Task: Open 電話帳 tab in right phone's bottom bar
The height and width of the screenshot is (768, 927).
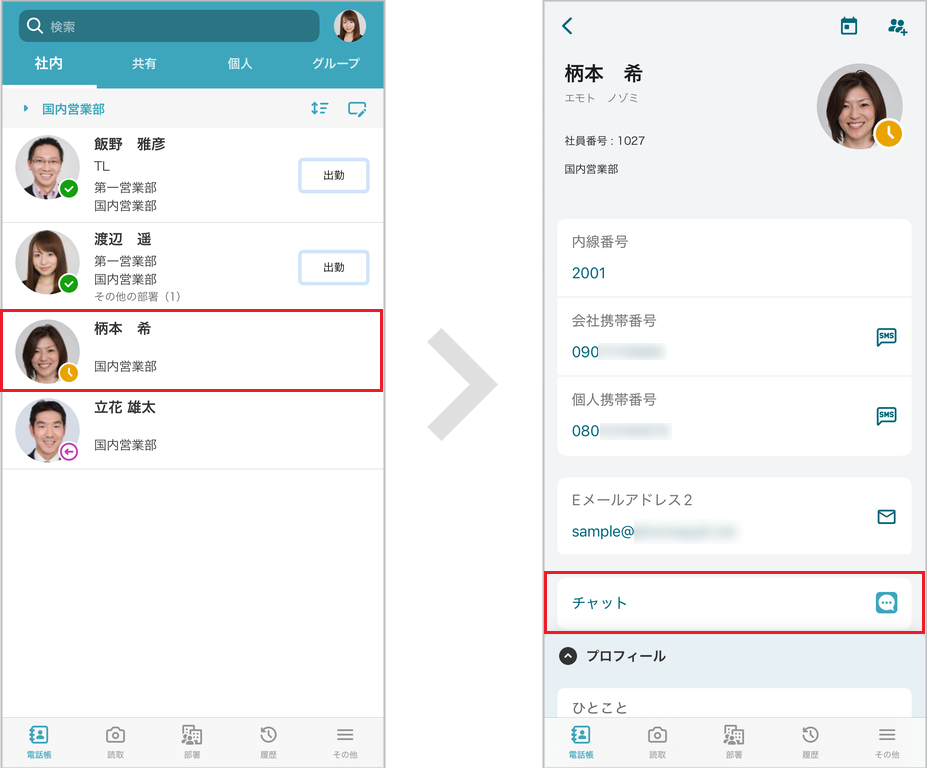Action: click(x=581, y=743)
